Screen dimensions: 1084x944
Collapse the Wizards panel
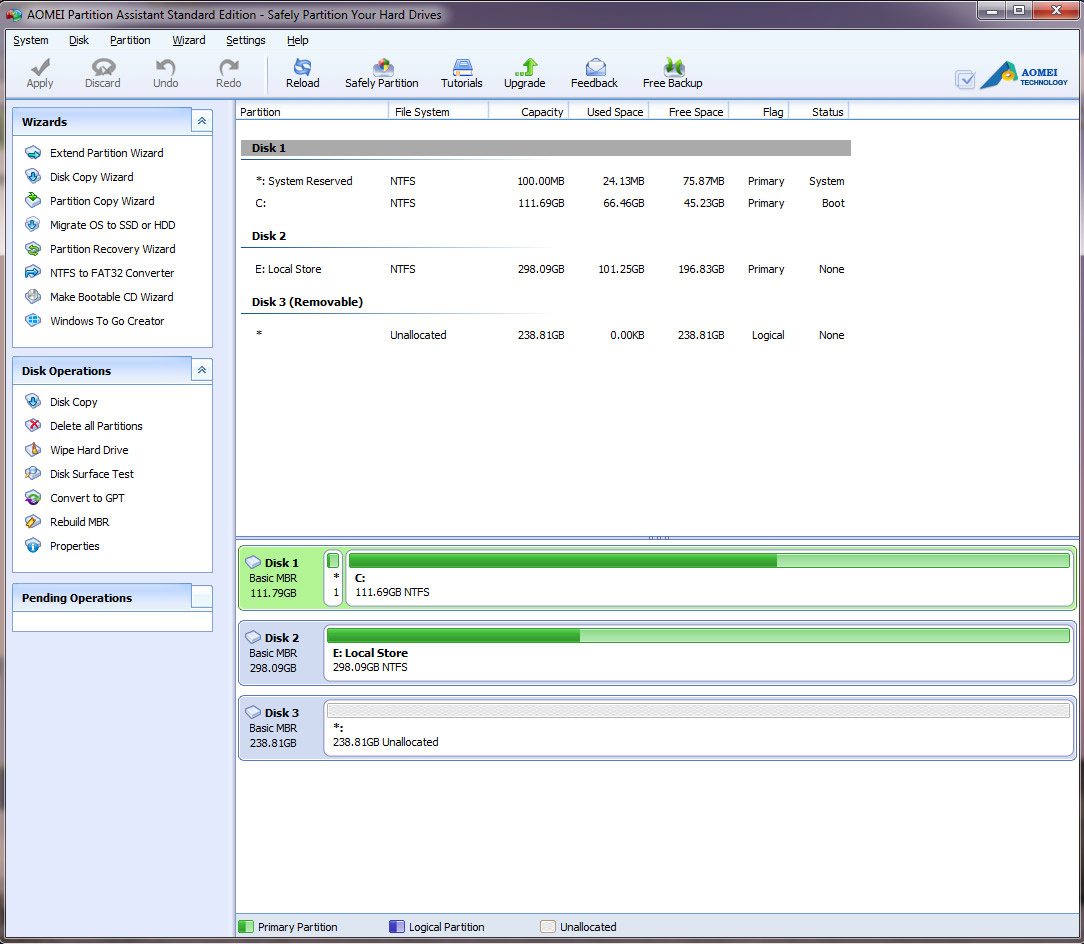tap(202, 121)
